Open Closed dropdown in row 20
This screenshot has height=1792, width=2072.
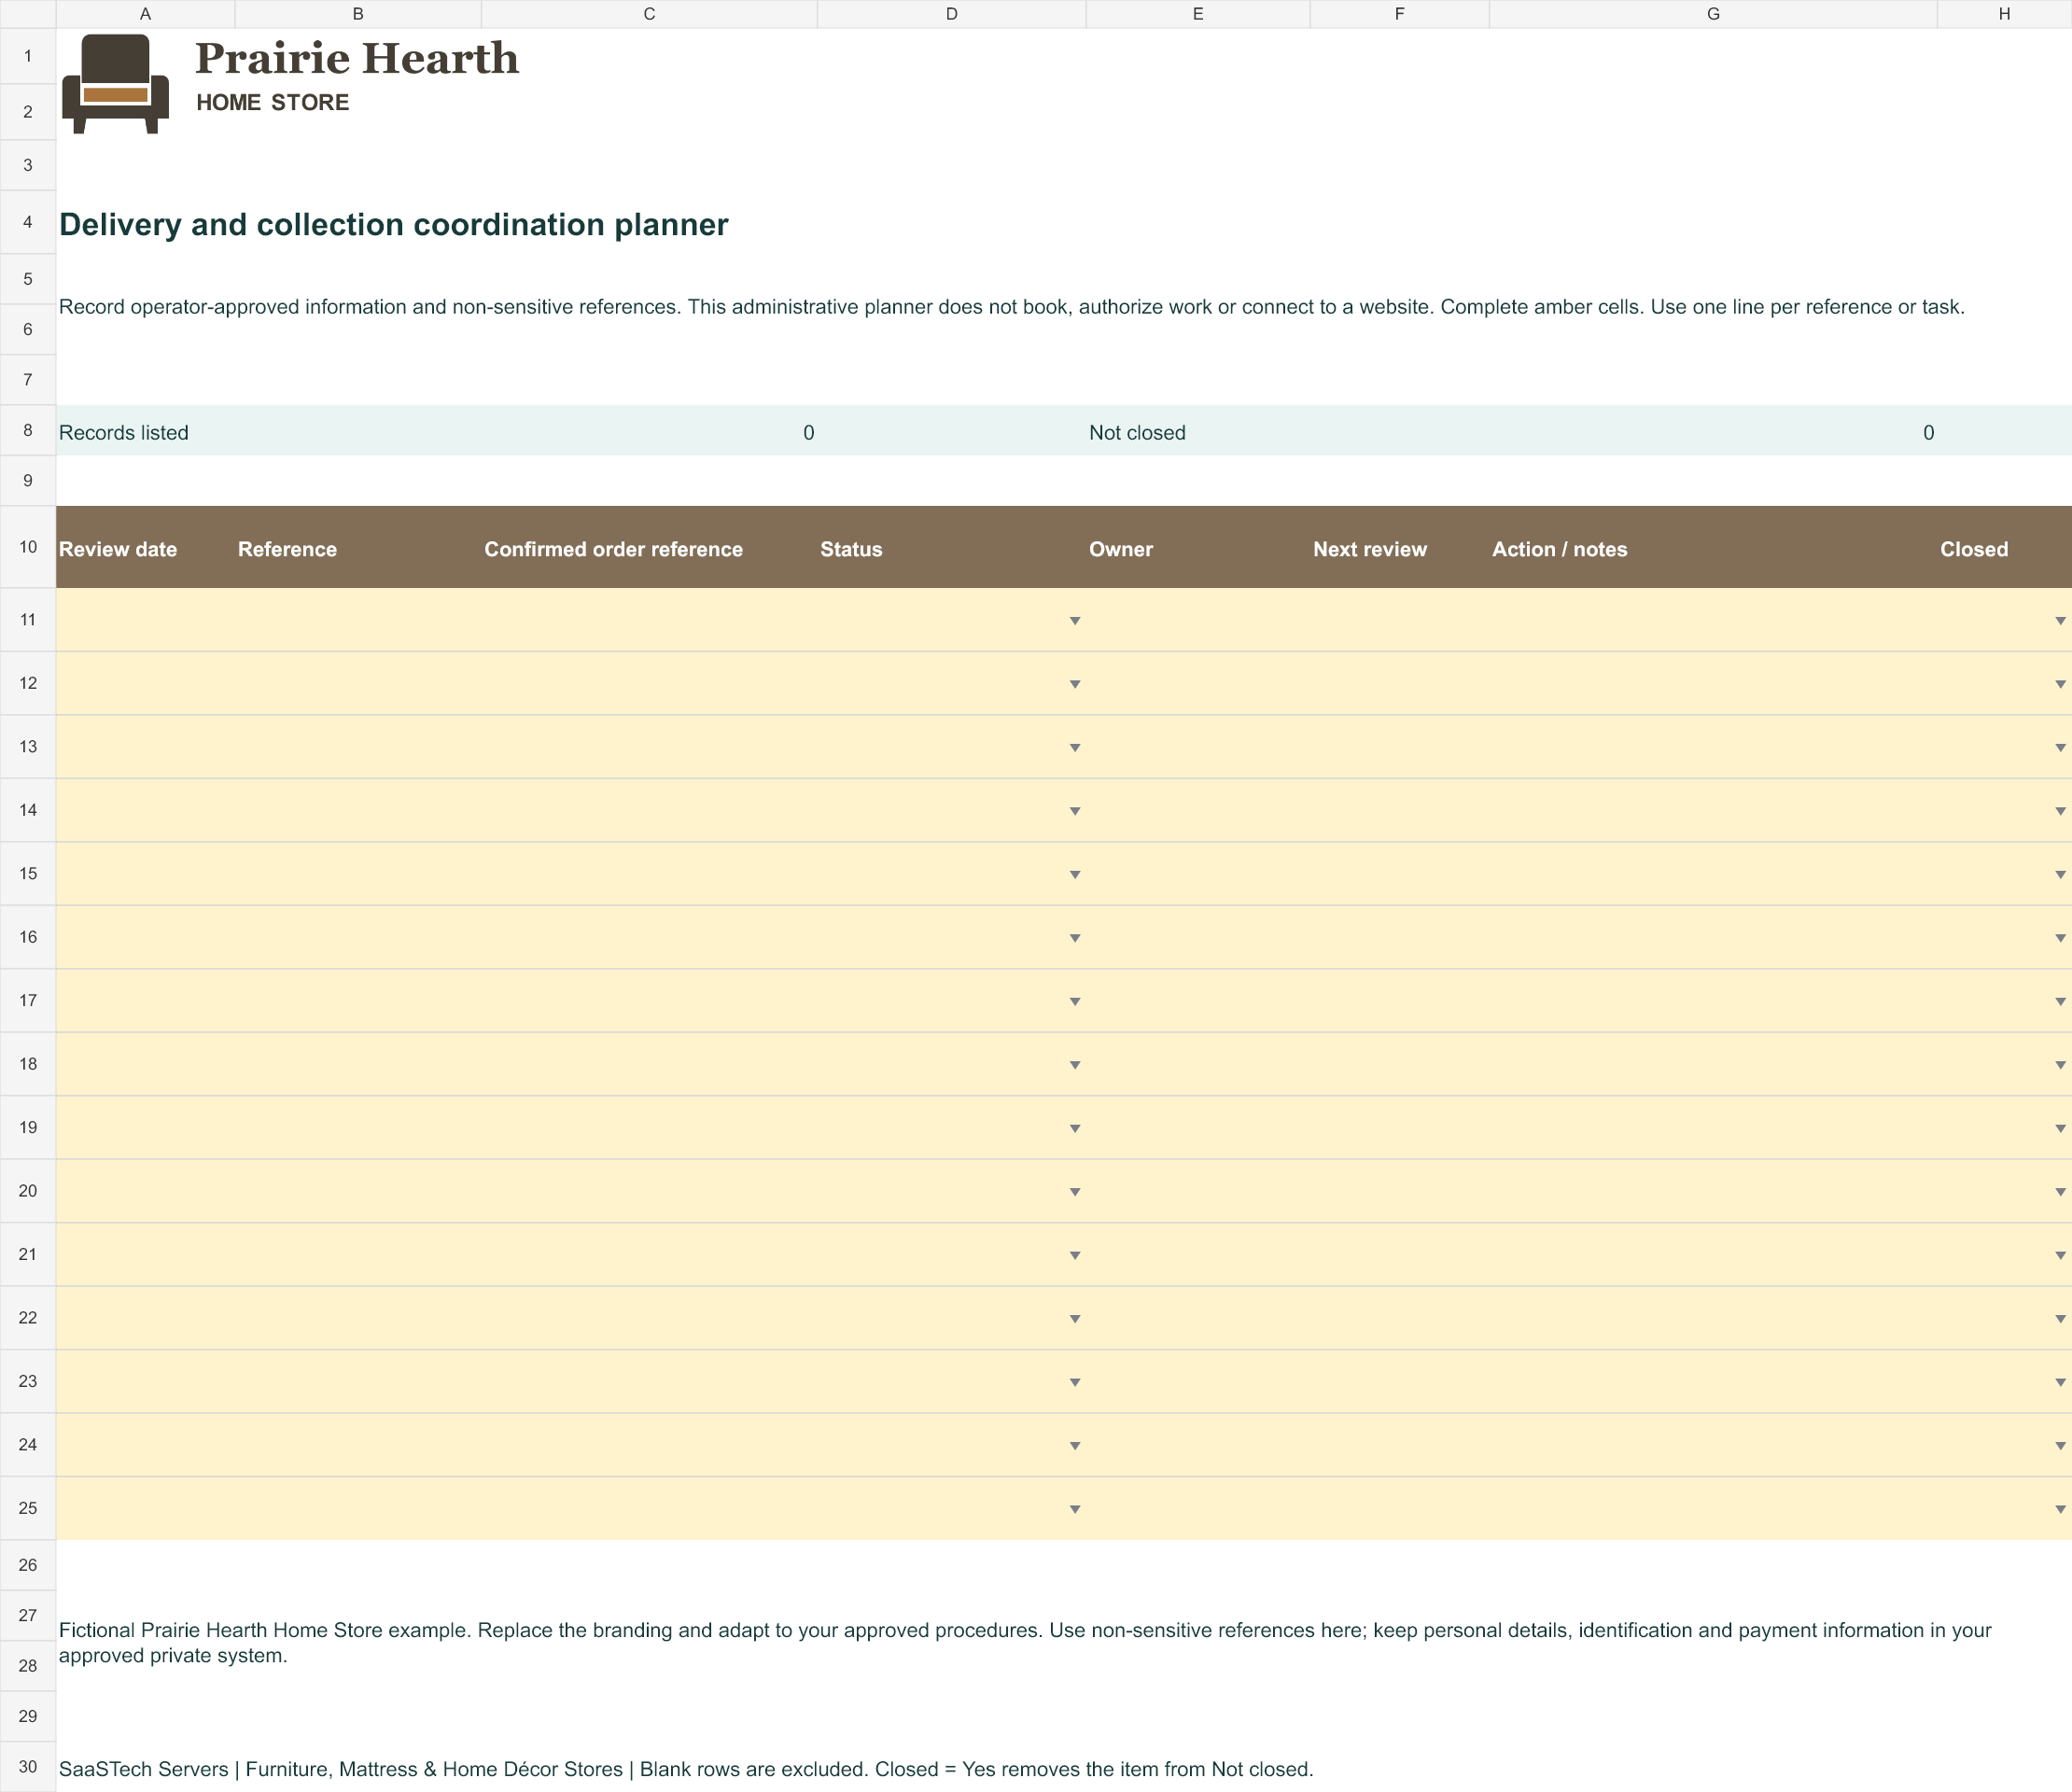point(2060,1192)
